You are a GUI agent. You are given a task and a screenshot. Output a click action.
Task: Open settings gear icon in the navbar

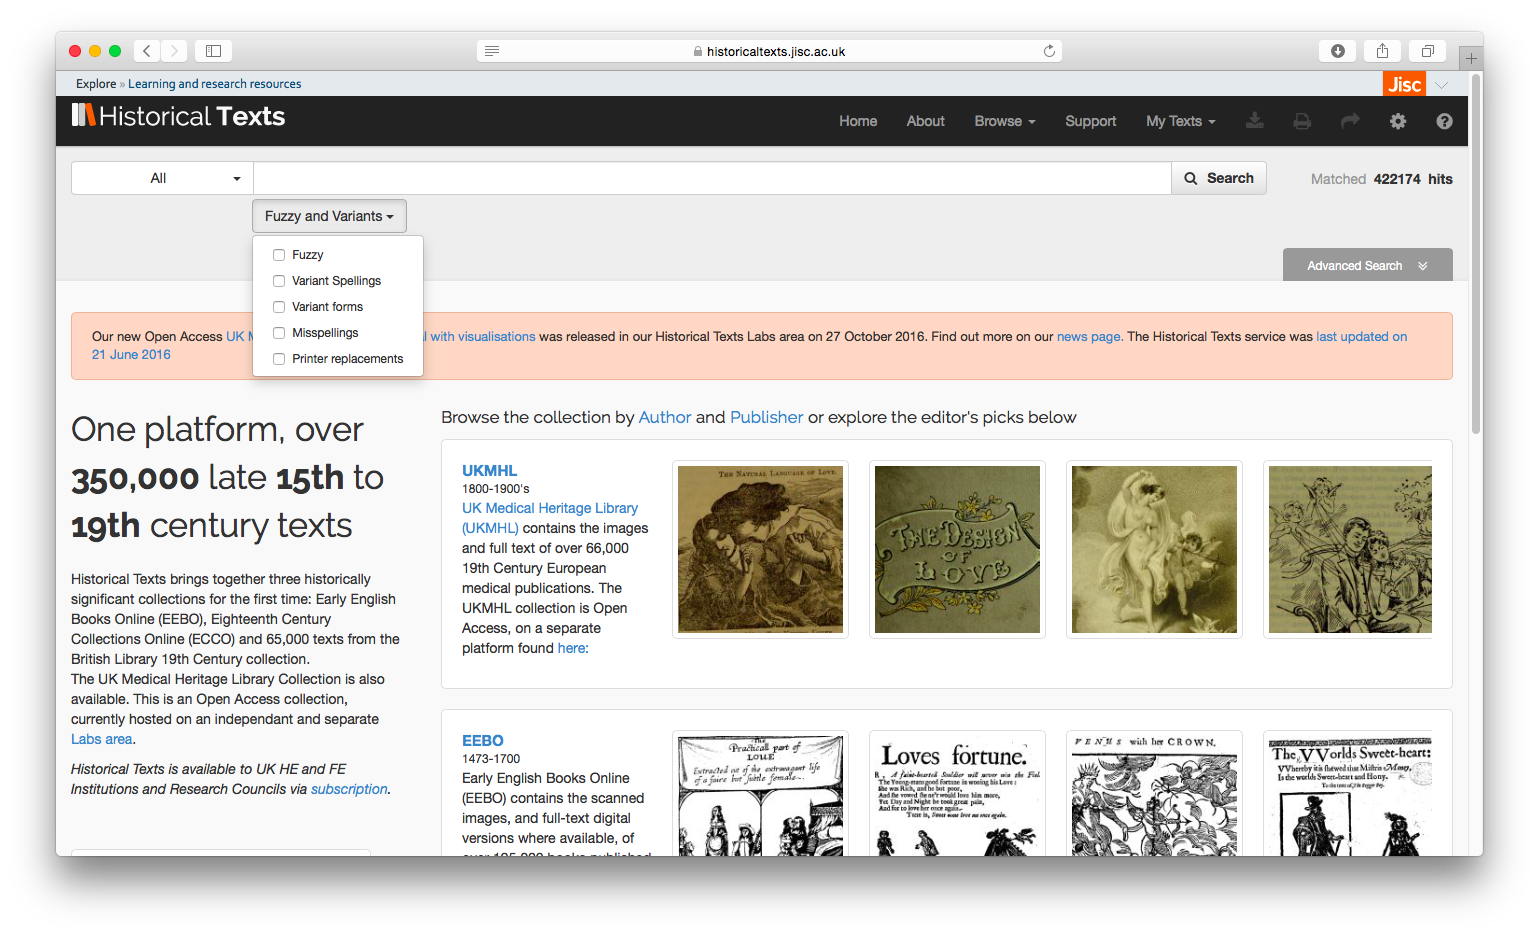1398,121
